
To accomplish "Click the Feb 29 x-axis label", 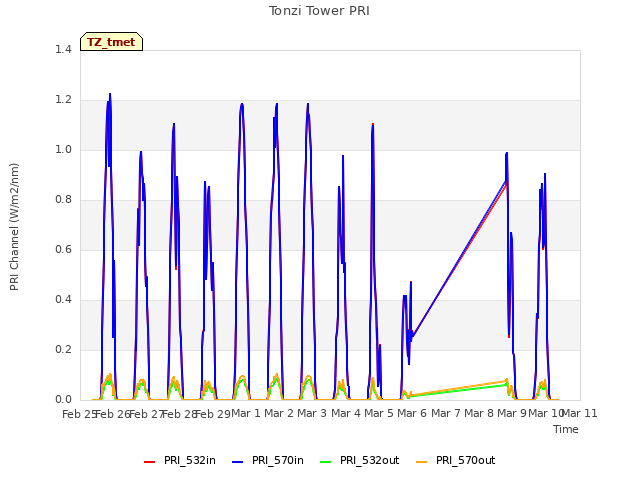I will click(x=213, y=414).
